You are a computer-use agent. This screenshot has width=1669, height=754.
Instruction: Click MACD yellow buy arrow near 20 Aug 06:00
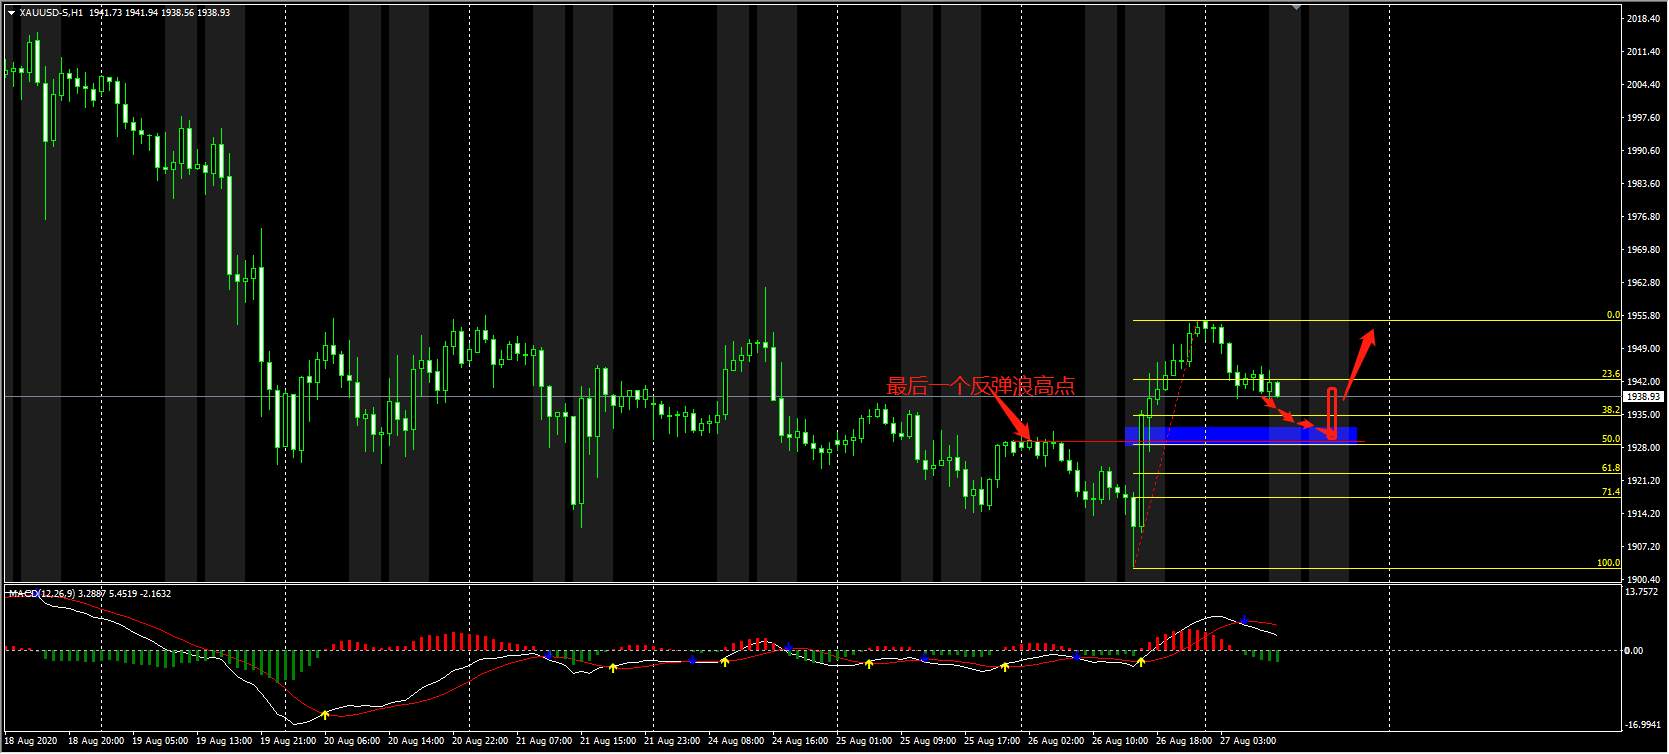coord(325,714)
